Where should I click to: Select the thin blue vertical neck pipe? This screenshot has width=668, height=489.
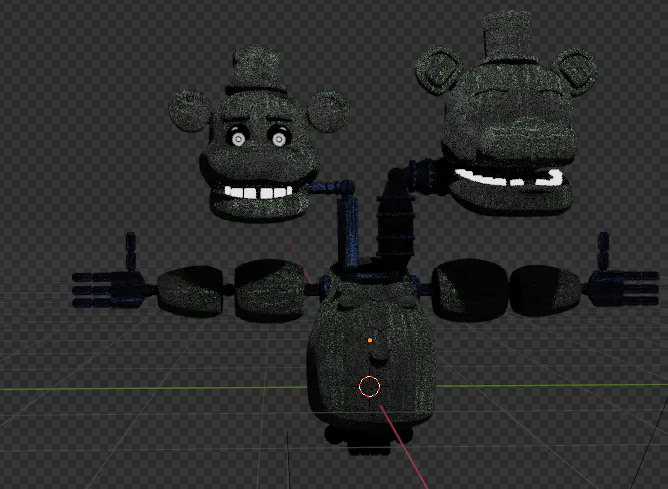click(x=348, y=232)
